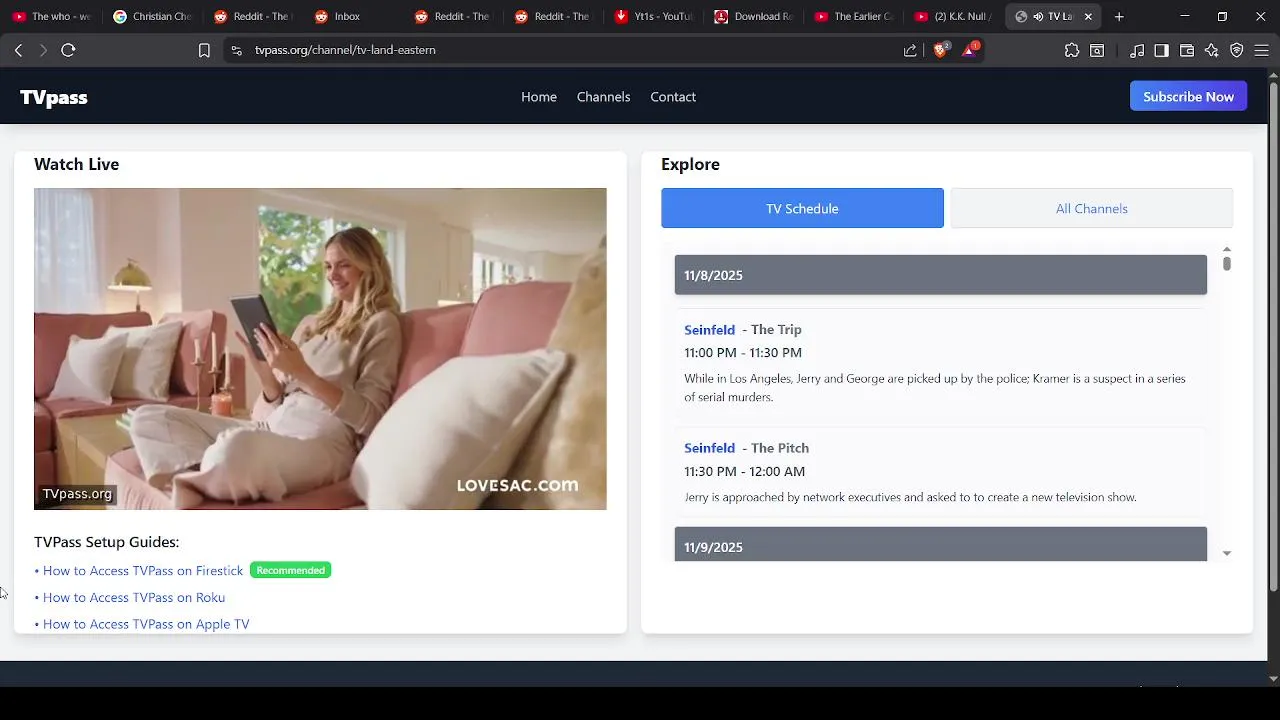Share this page via the share icon
This screenshot has width=1280, height=720.
pos(910,50)
